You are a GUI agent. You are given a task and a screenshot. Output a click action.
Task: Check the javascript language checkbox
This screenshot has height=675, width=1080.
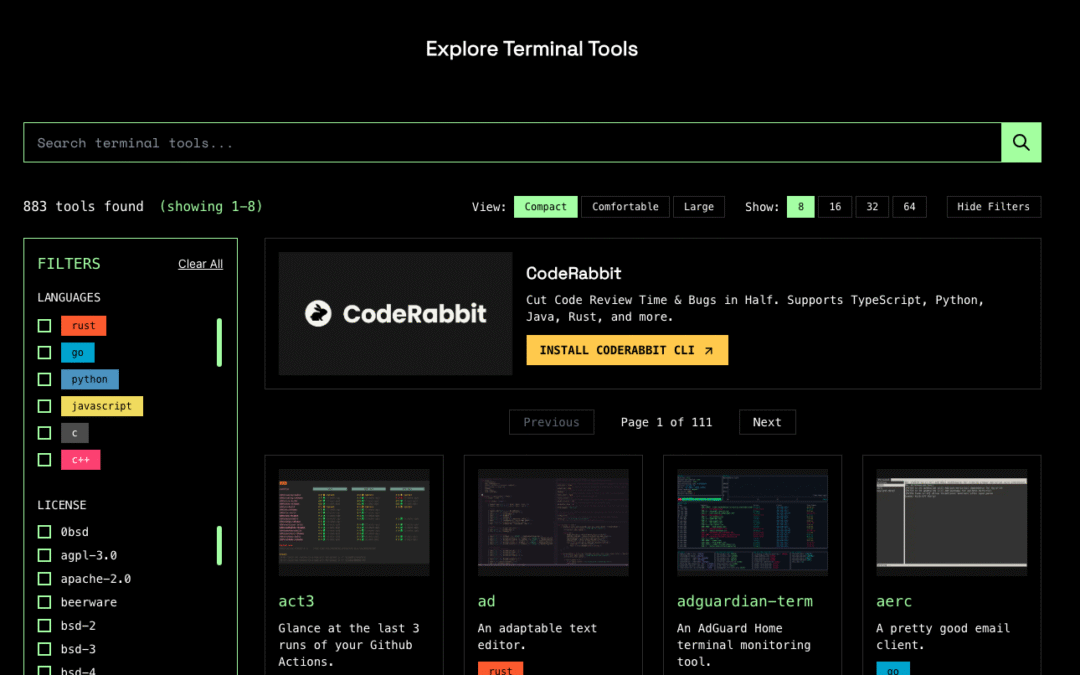[x=44, y=406]
